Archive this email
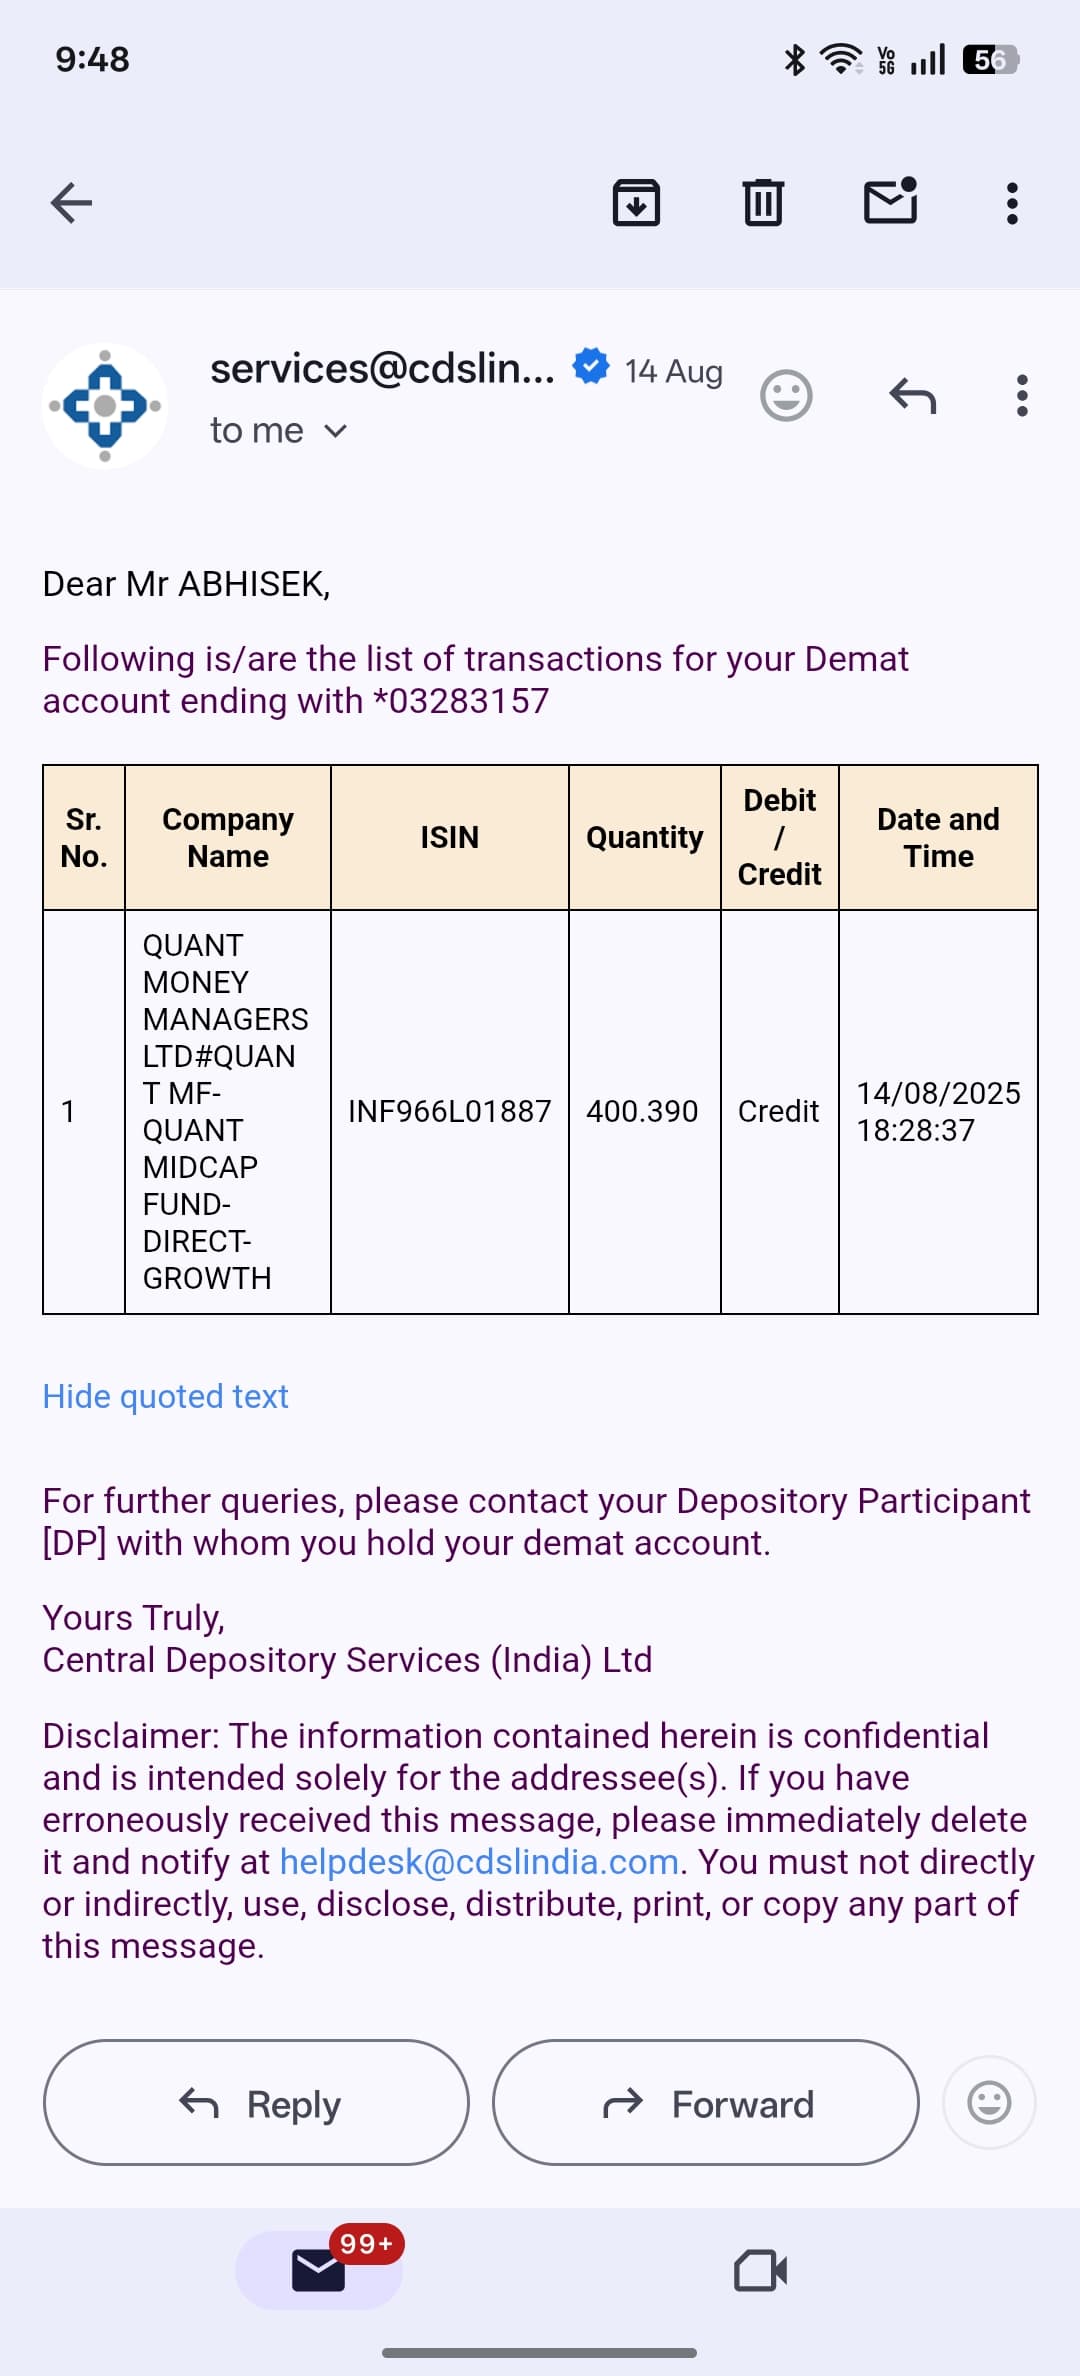The height and width of the screenshot is (2376, 1080). click(636, 203)
